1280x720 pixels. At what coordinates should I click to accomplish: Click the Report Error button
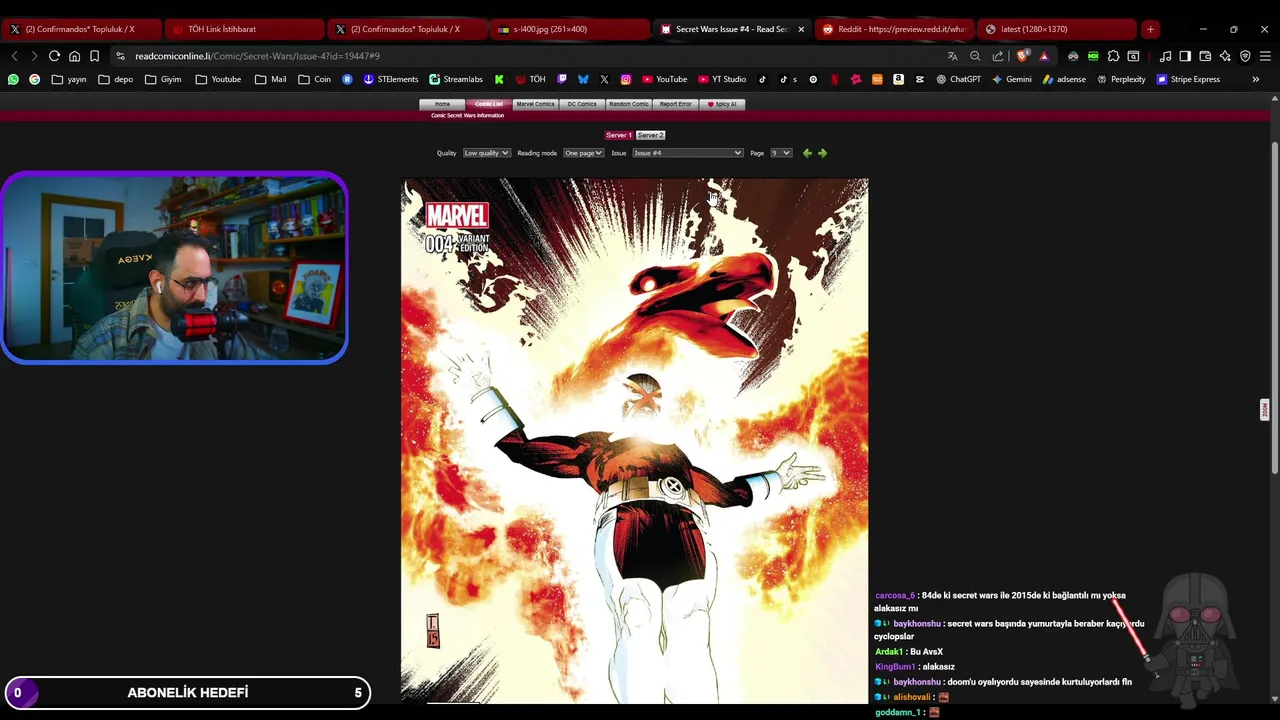click(x=675, y=104)
